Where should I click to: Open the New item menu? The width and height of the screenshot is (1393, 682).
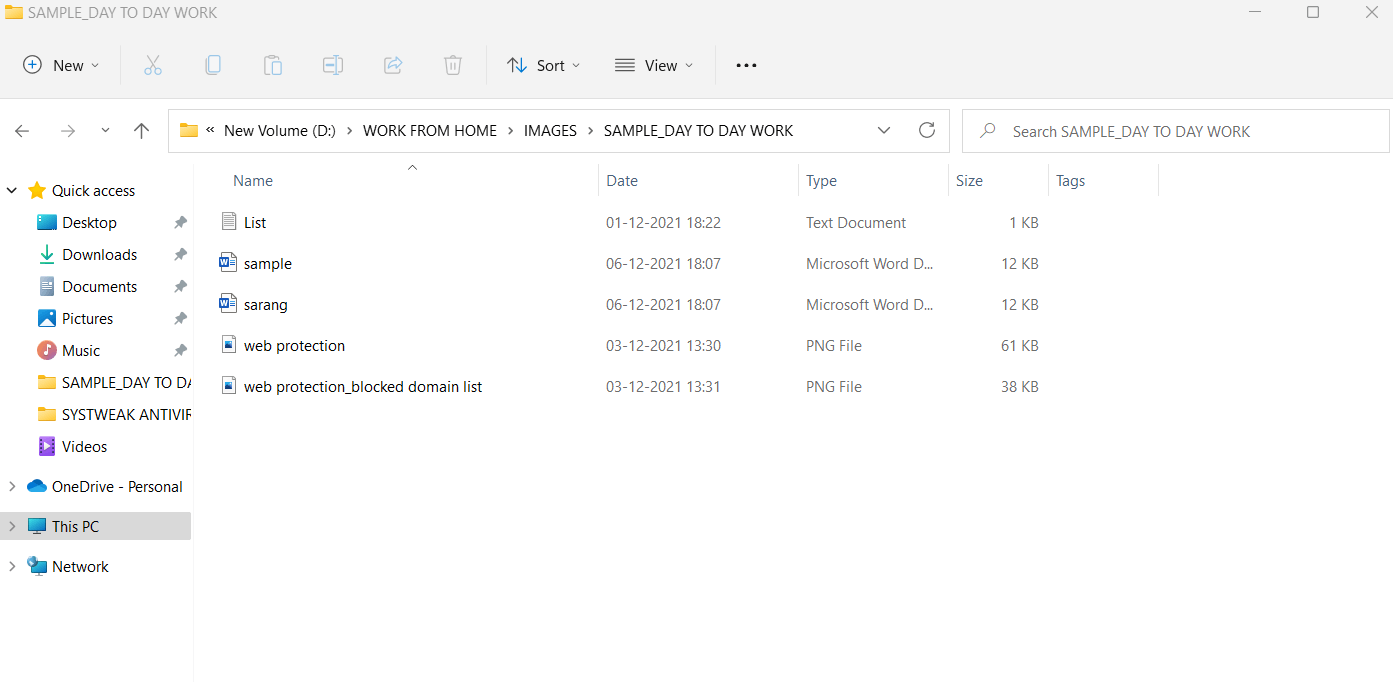pos(60,65)
